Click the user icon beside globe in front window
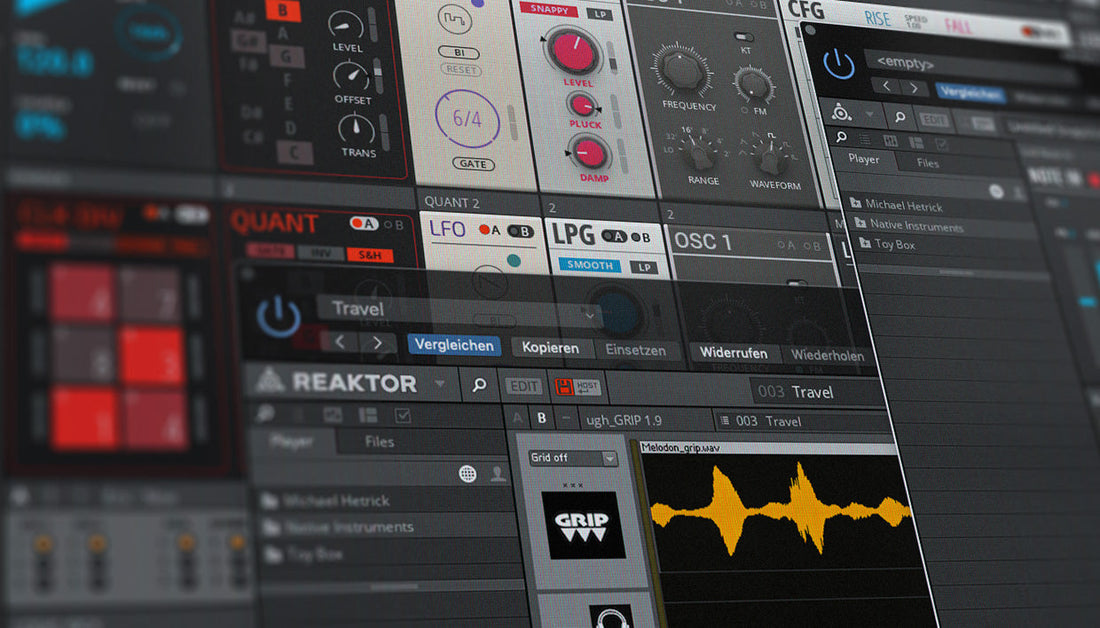 pyautogui.click(x=498, y=474)
